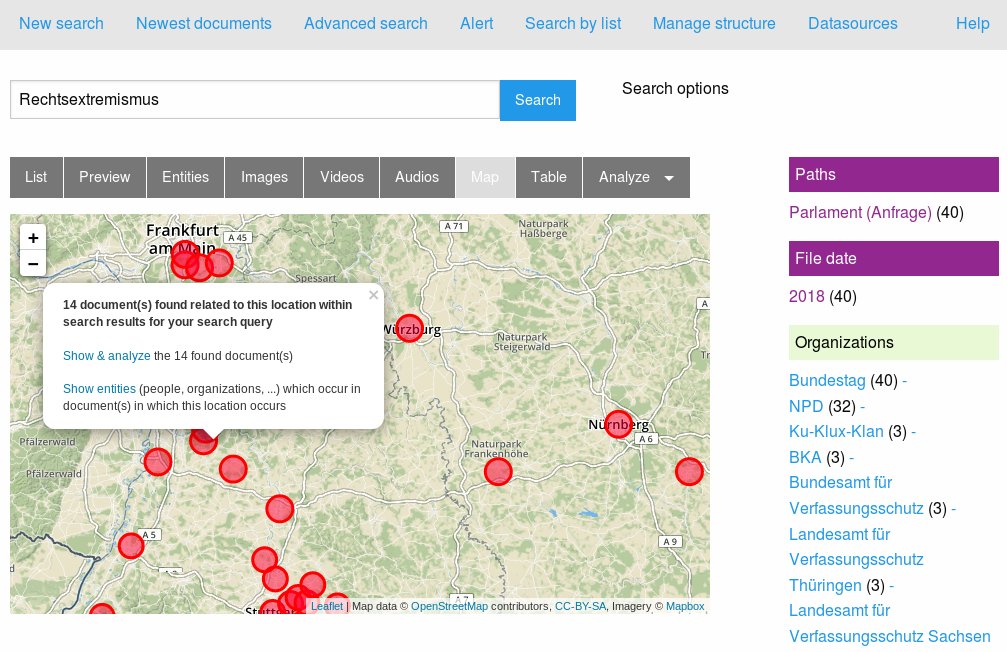1007x652 pixels.
Task: Switch to Preview tab
Action: coord(105,177)
